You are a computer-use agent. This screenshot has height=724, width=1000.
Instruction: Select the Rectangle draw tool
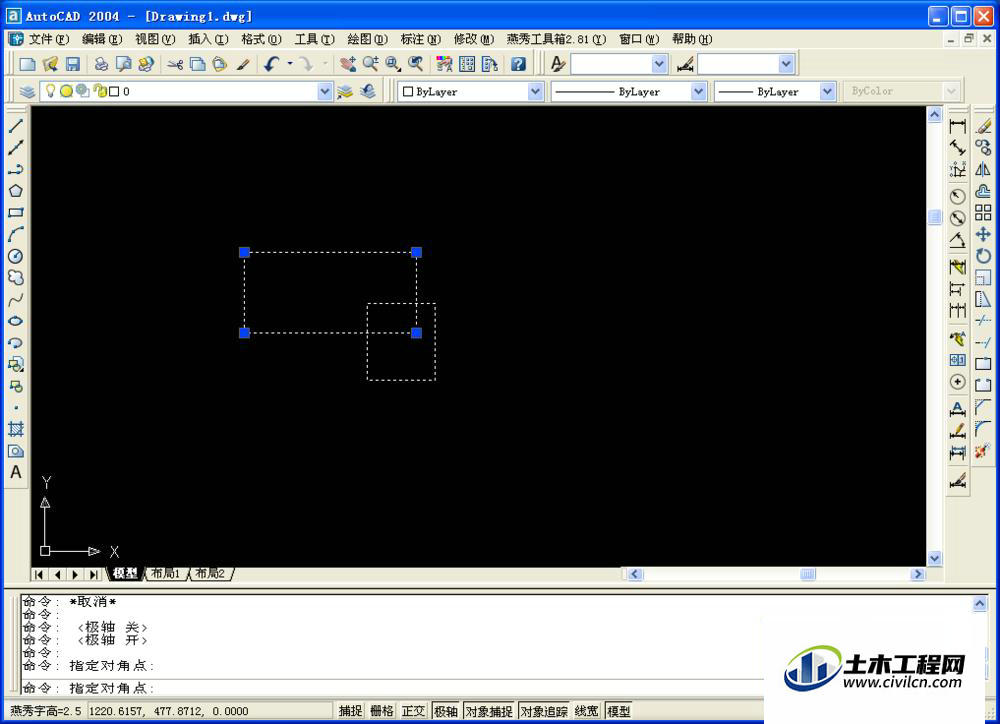[16, 212]
